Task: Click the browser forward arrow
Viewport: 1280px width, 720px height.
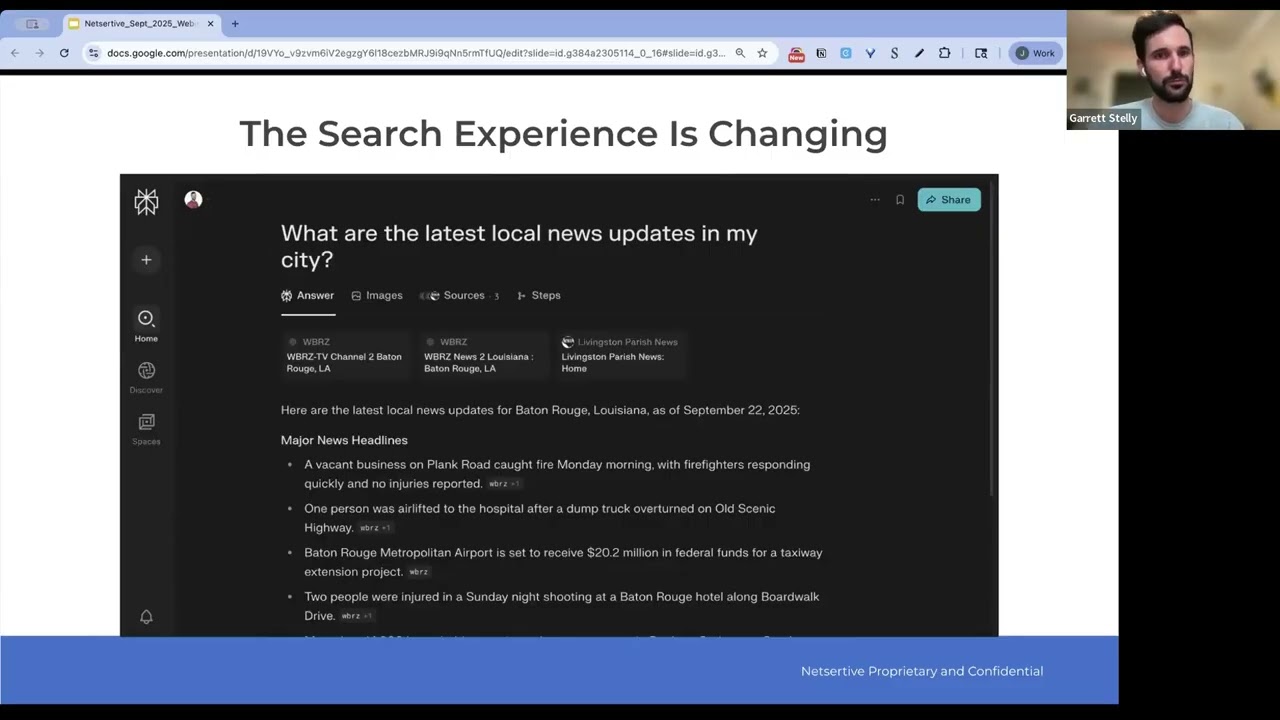Action: click(x=39, y=53)
